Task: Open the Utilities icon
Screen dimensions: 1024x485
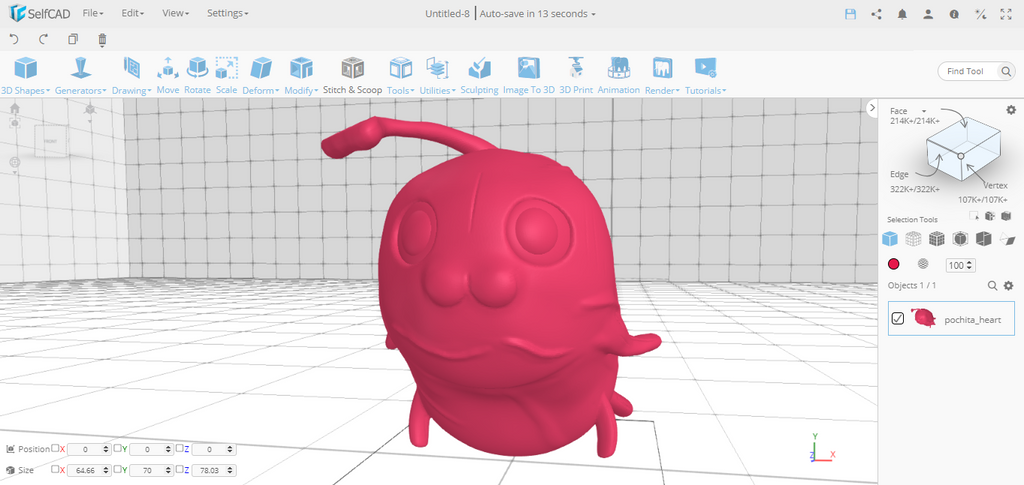Action: 437,68
